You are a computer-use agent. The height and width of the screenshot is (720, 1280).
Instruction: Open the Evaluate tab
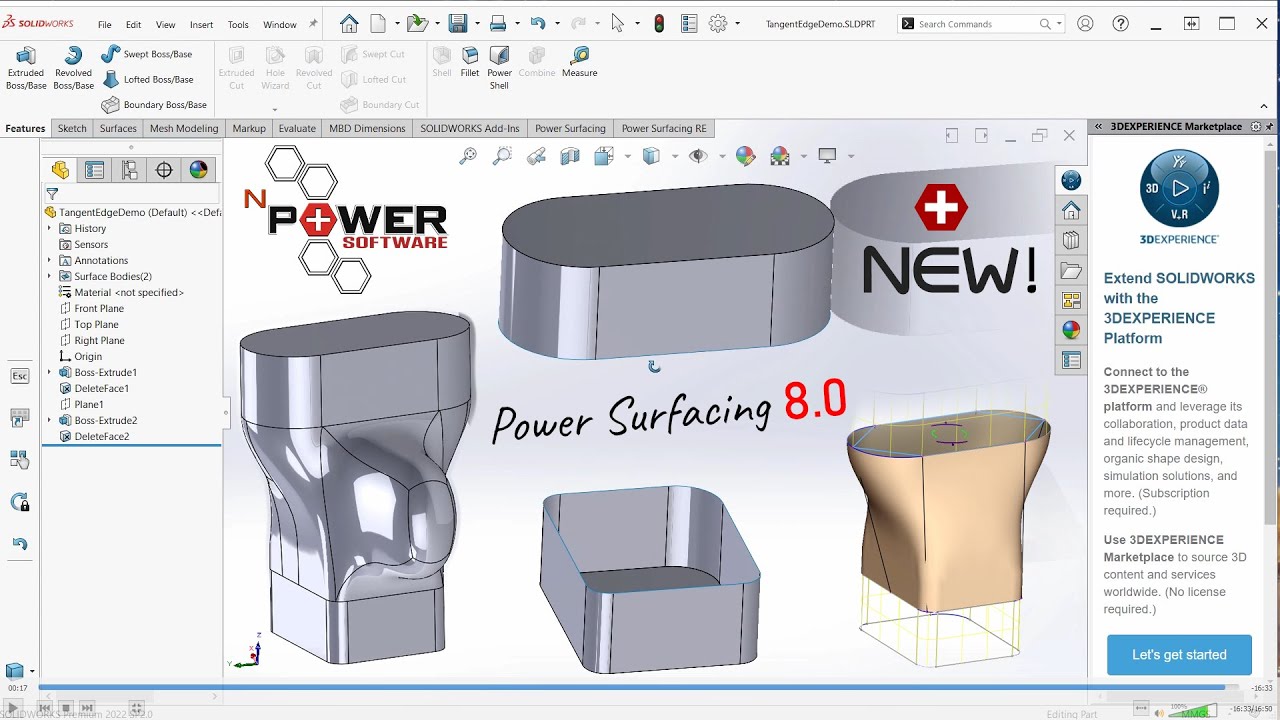pyautogui.click(x=297, y=128)
